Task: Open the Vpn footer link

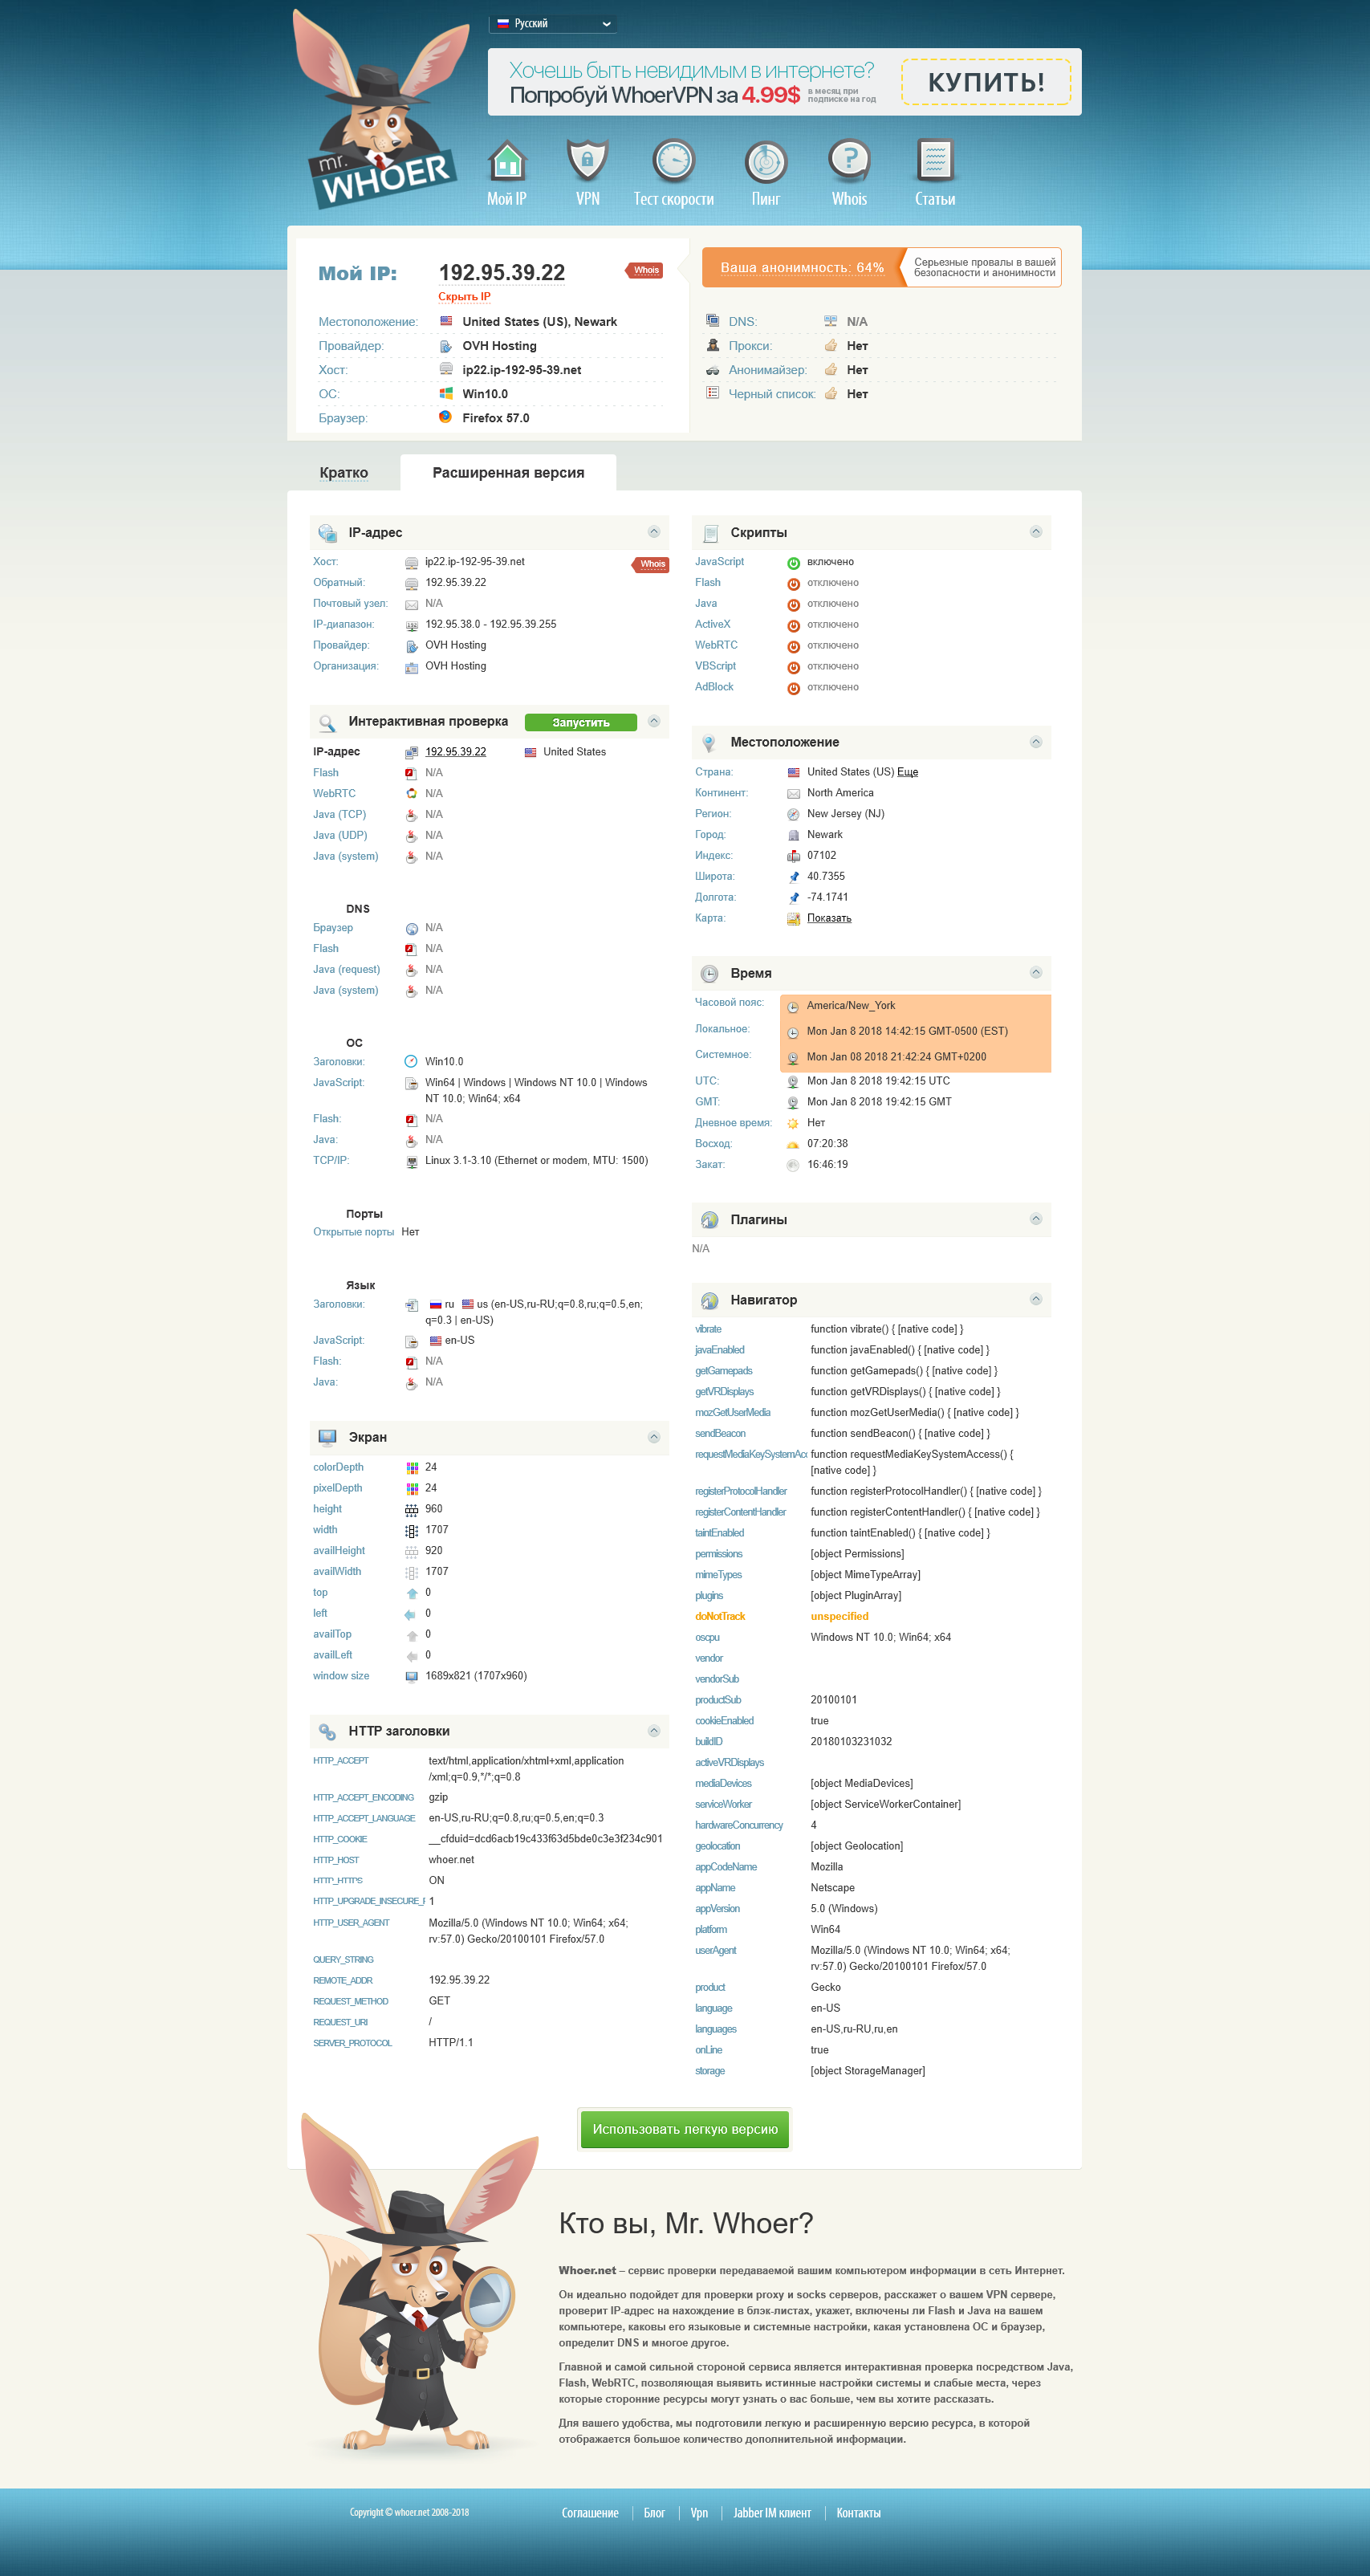Action: point(699,2513)
